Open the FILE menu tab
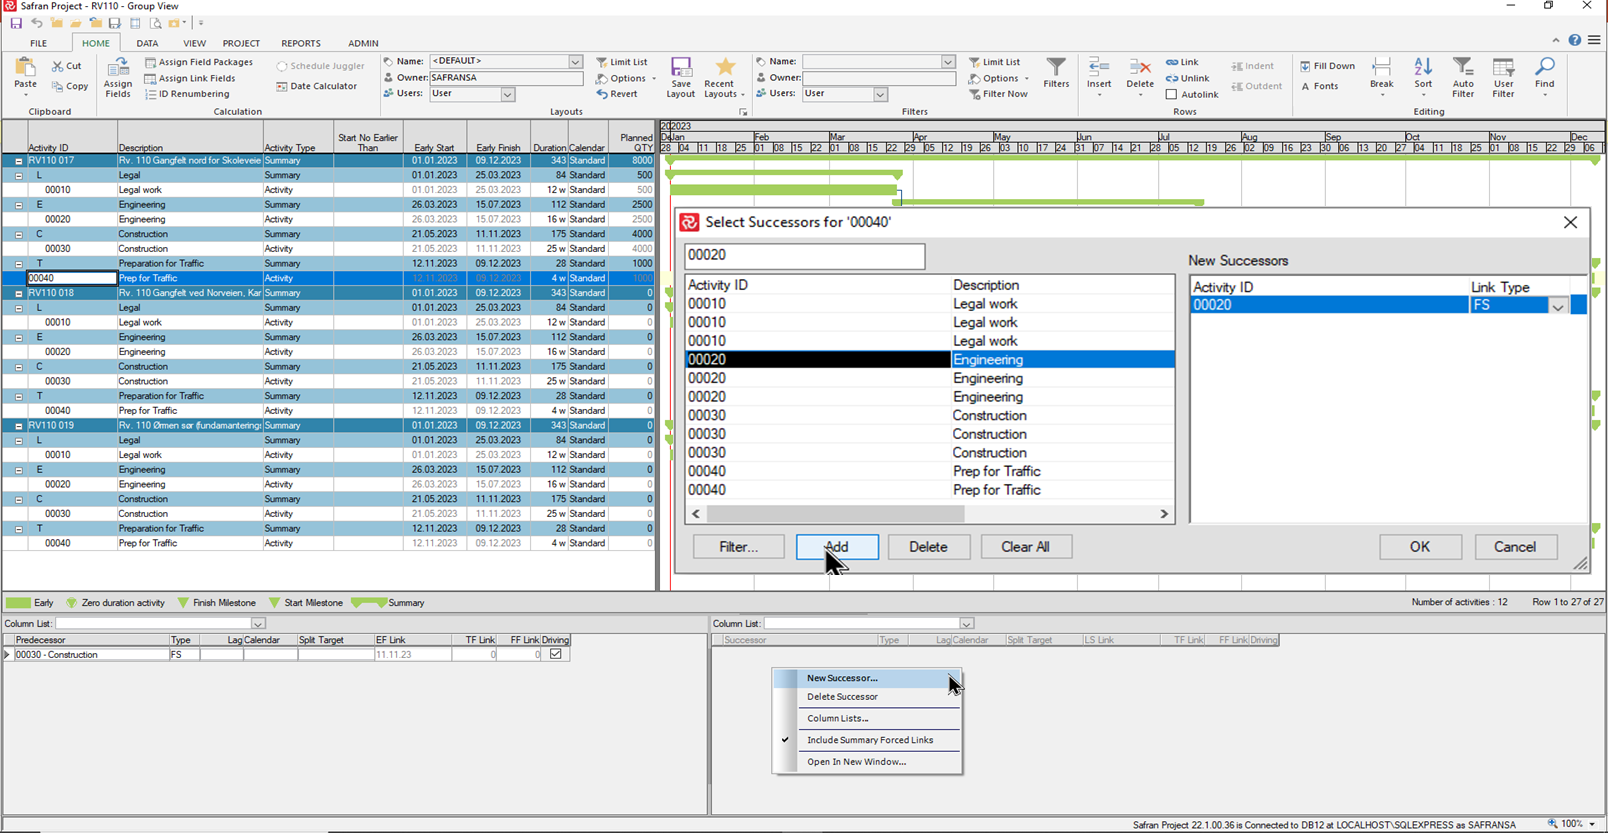 point(38,43)
